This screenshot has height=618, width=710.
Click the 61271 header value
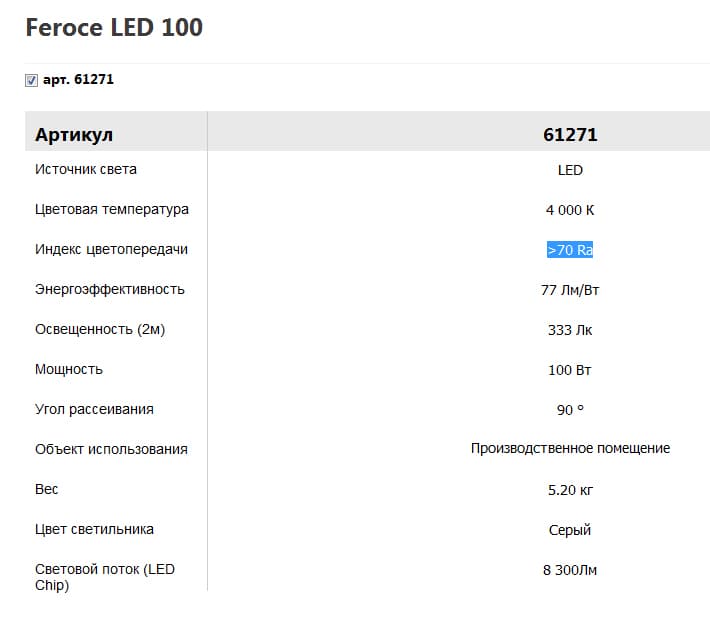coord(570,135)
